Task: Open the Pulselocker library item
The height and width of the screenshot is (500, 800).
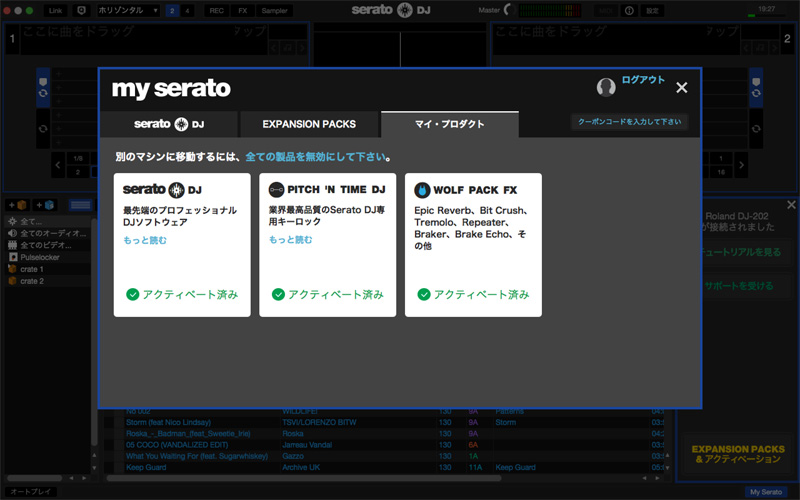Action: [40, 257]
